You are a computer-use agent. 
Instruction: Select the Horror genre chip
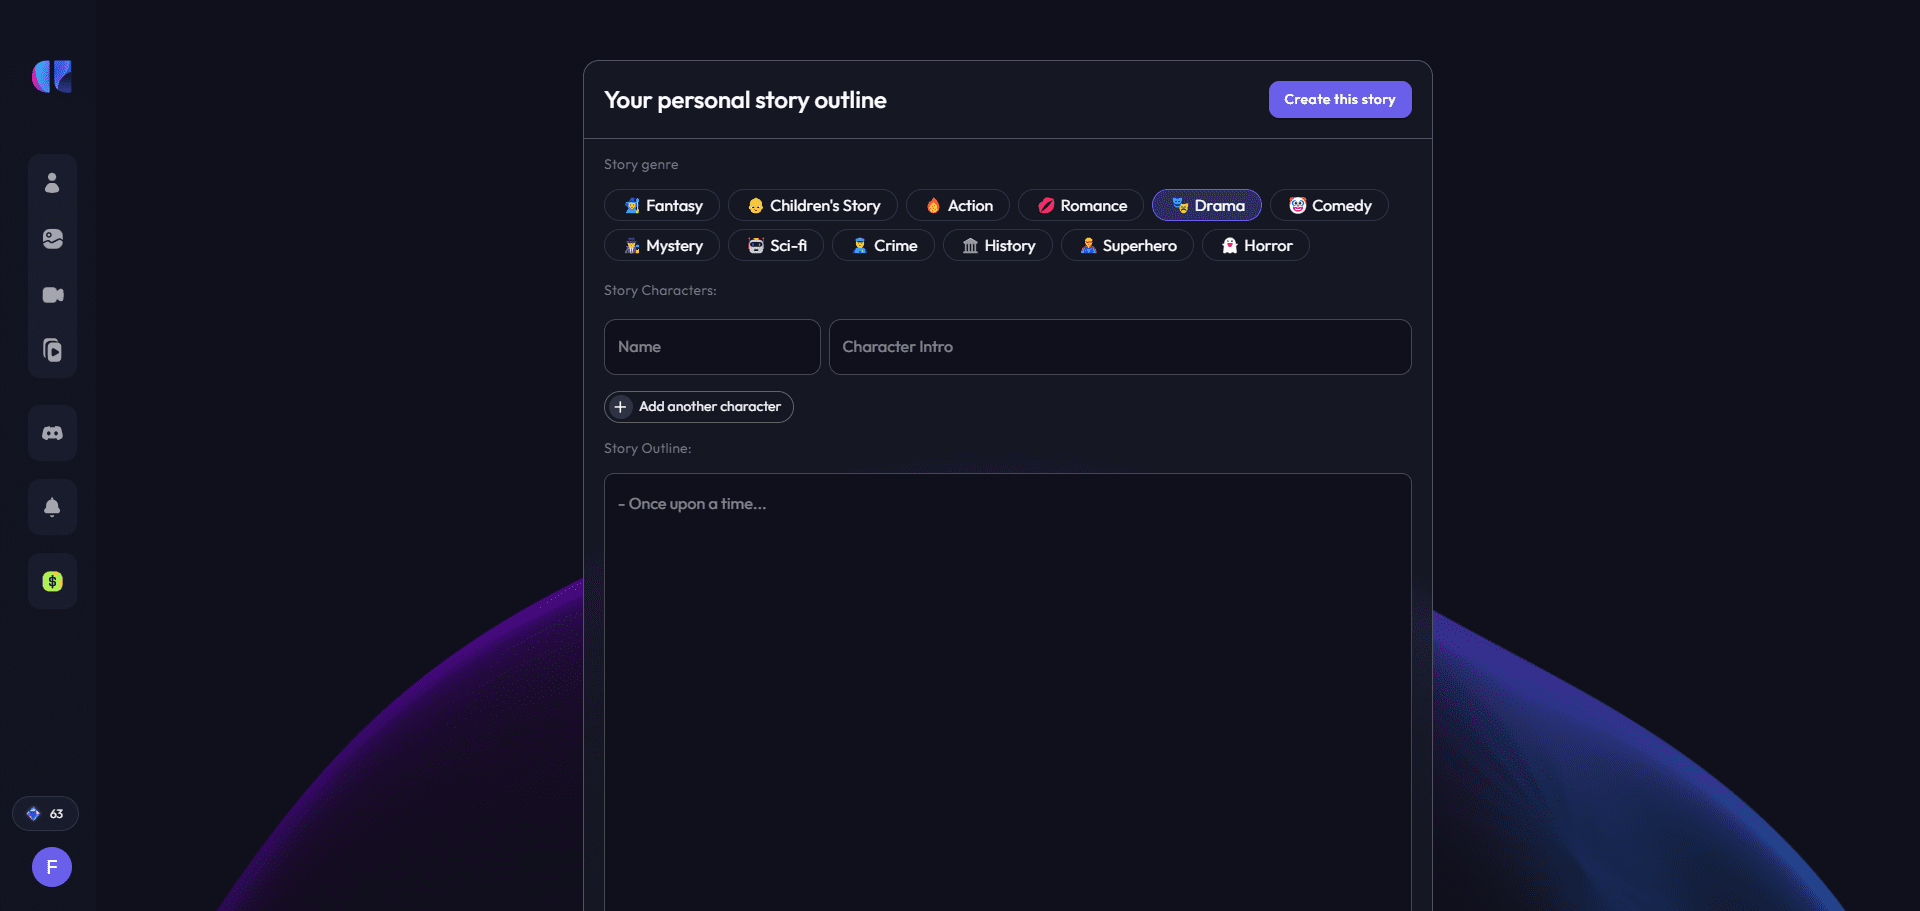click(x=1256, y=245)
